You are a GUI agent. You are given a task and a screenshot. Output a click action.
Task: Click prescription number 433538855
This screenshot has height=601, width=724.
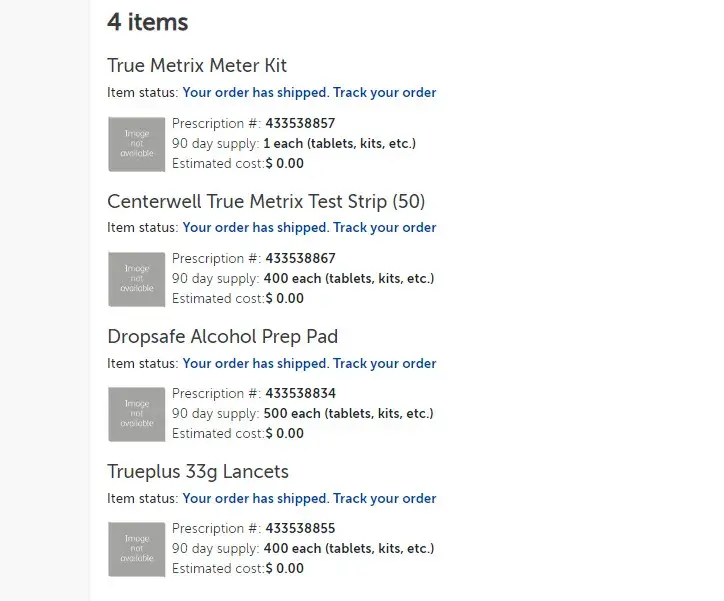coord(300,529)
